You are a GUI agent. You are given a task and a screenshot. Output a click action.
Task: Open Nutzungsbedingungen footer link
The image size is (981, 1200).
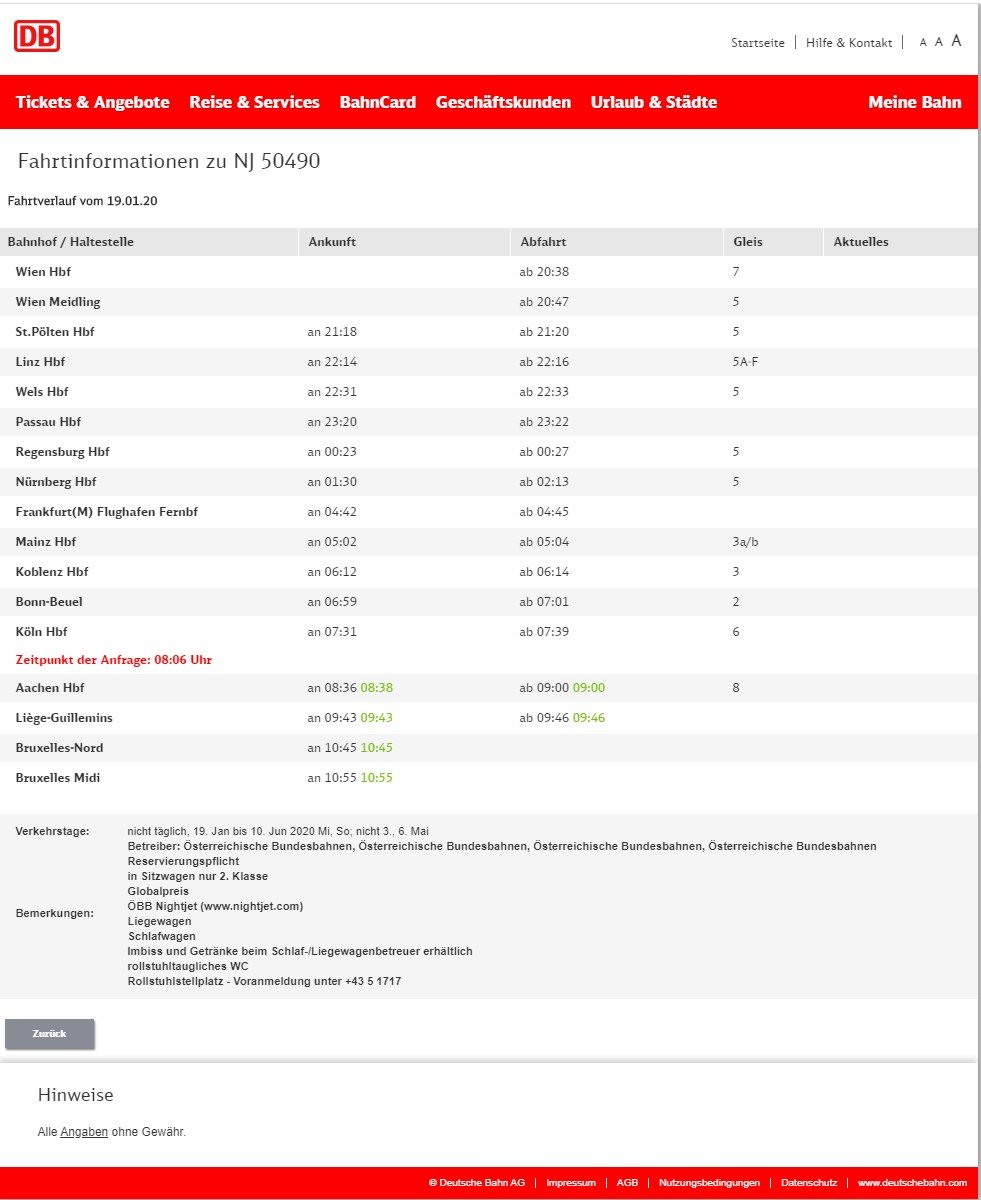point(709,1182)
